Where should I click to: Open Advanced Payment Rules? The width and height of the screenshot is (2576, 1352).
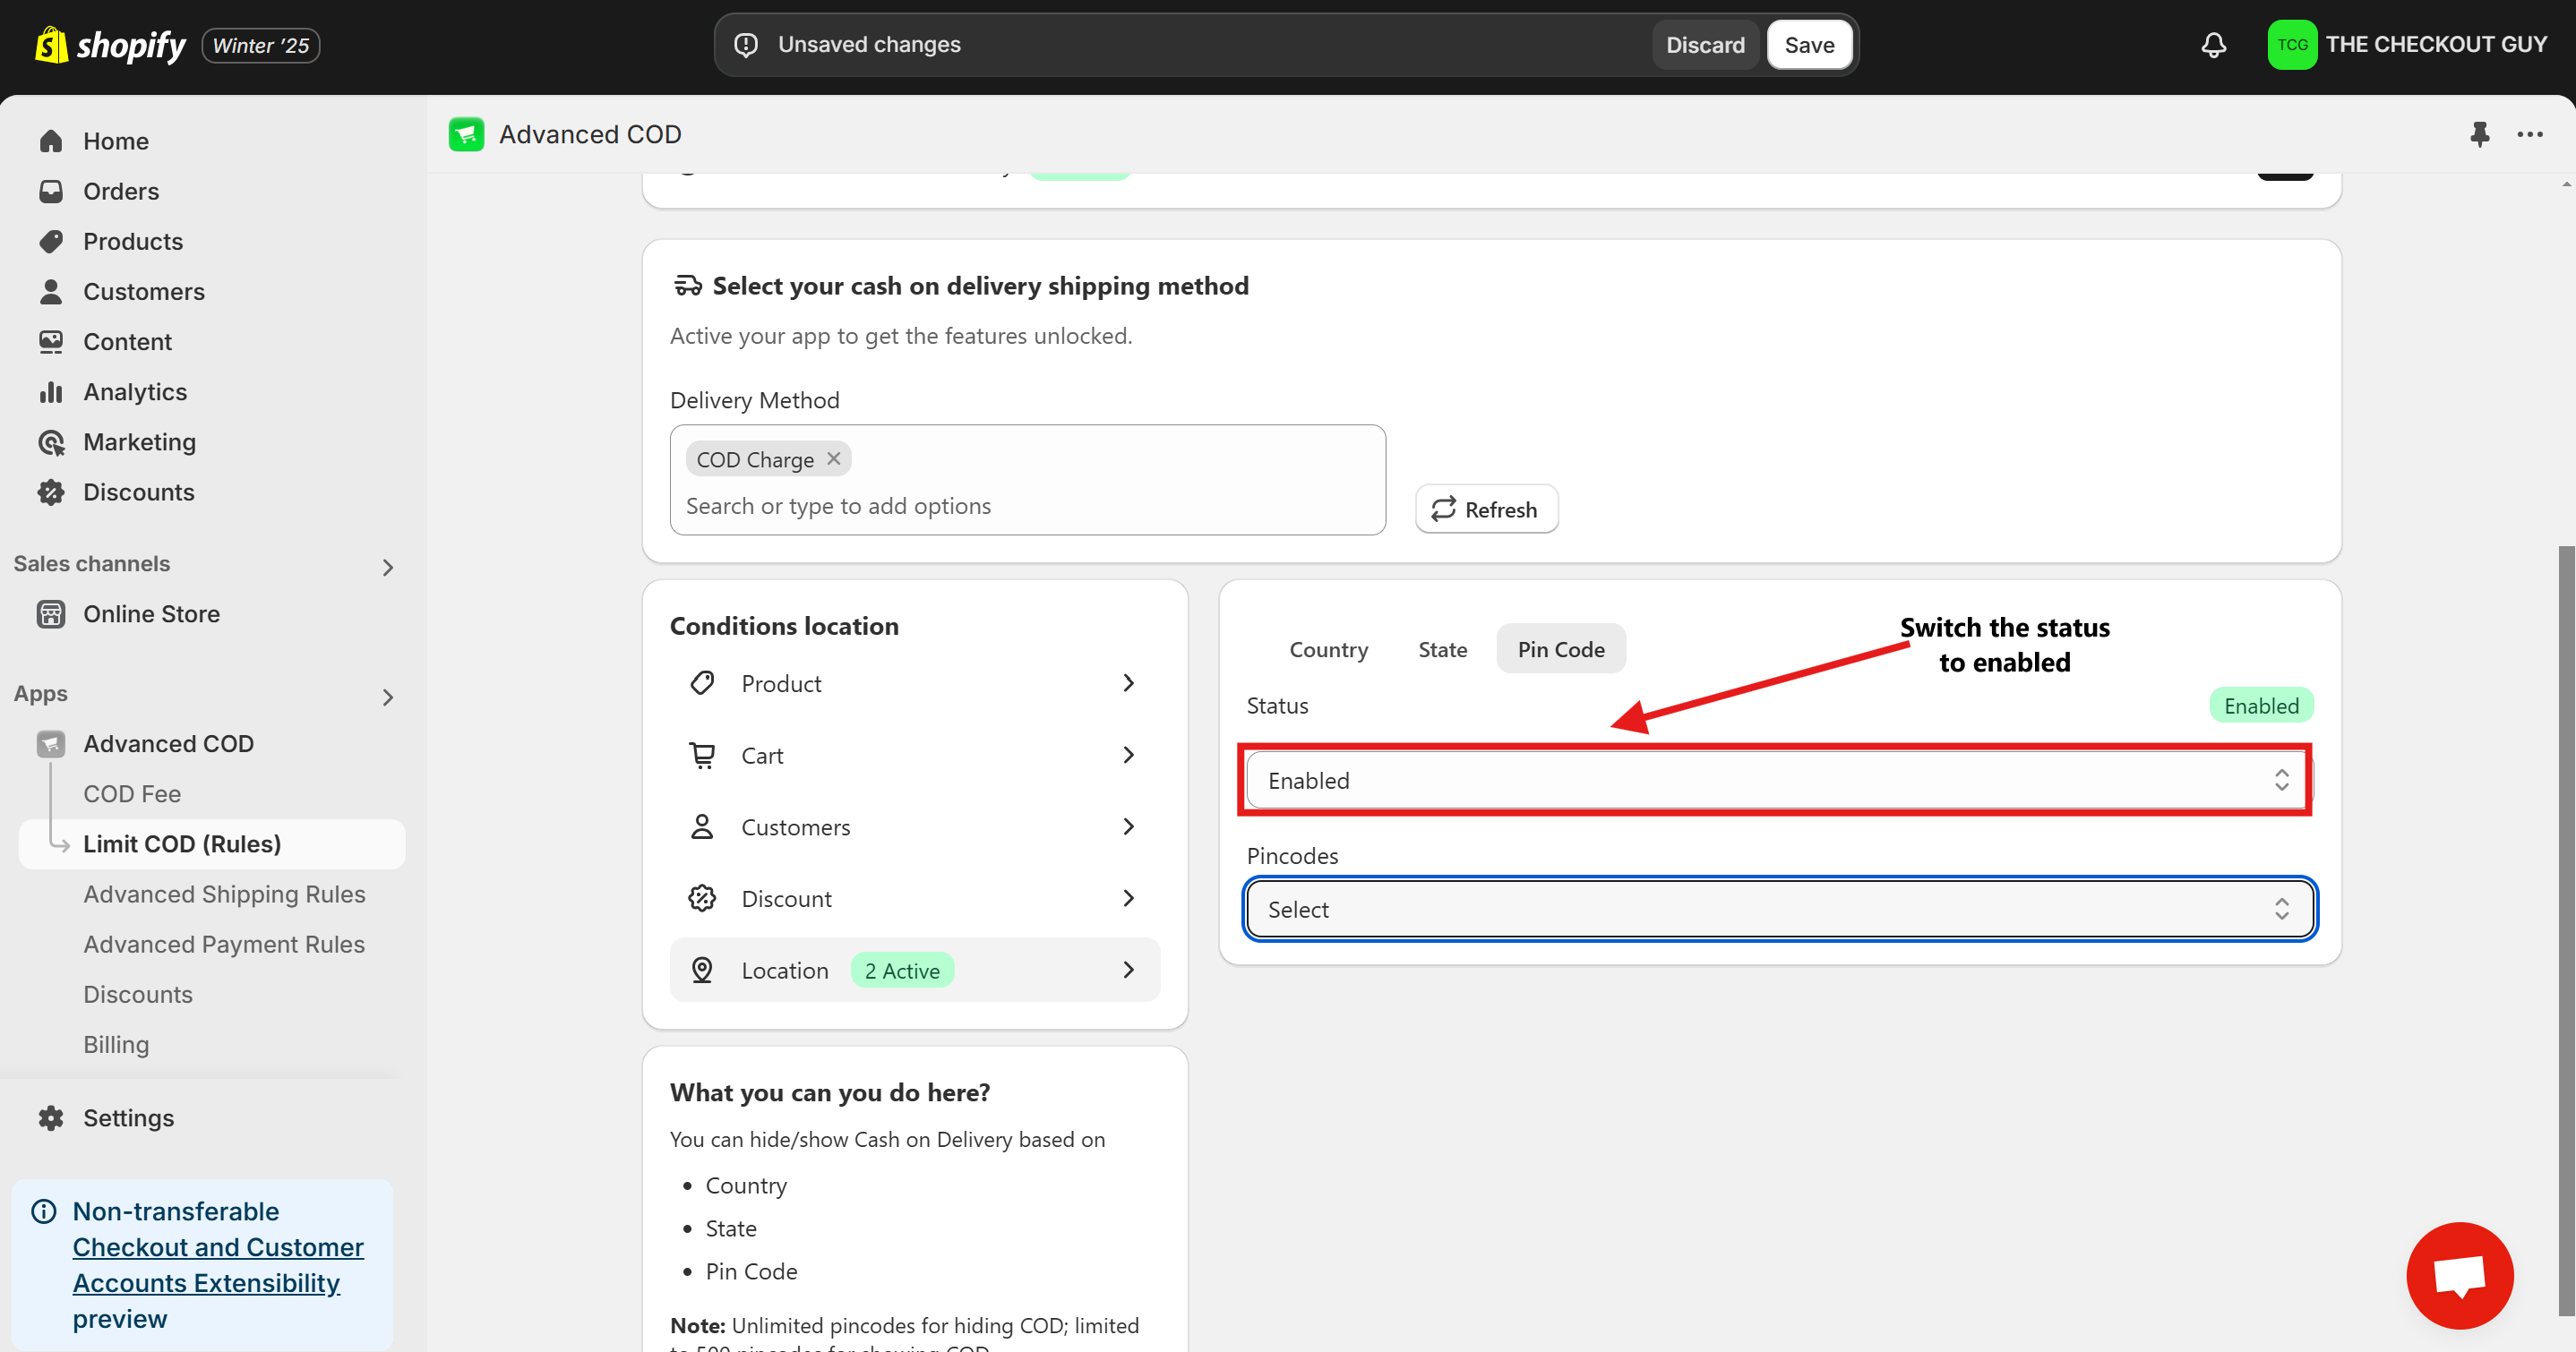click(224, 943)
